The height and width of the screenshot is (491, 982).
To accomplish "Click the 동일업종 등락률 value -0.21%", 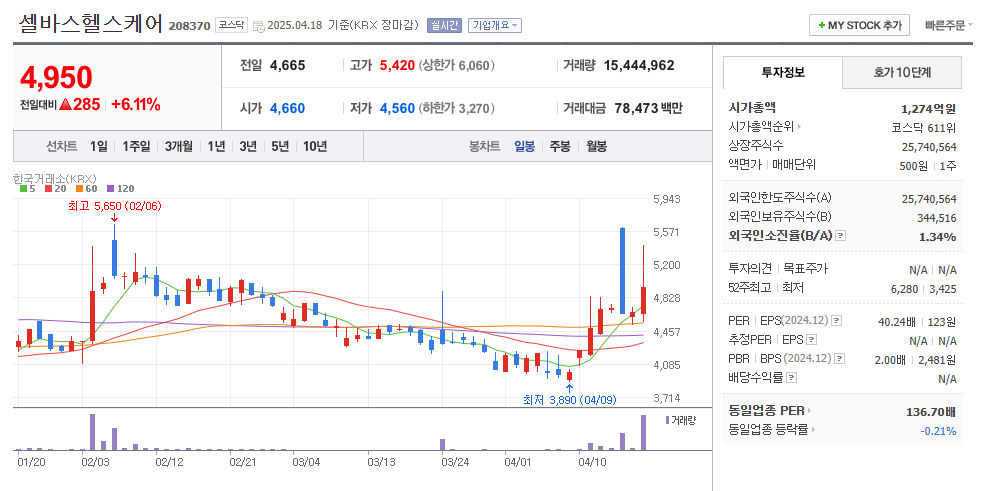I will pos(938,431).
